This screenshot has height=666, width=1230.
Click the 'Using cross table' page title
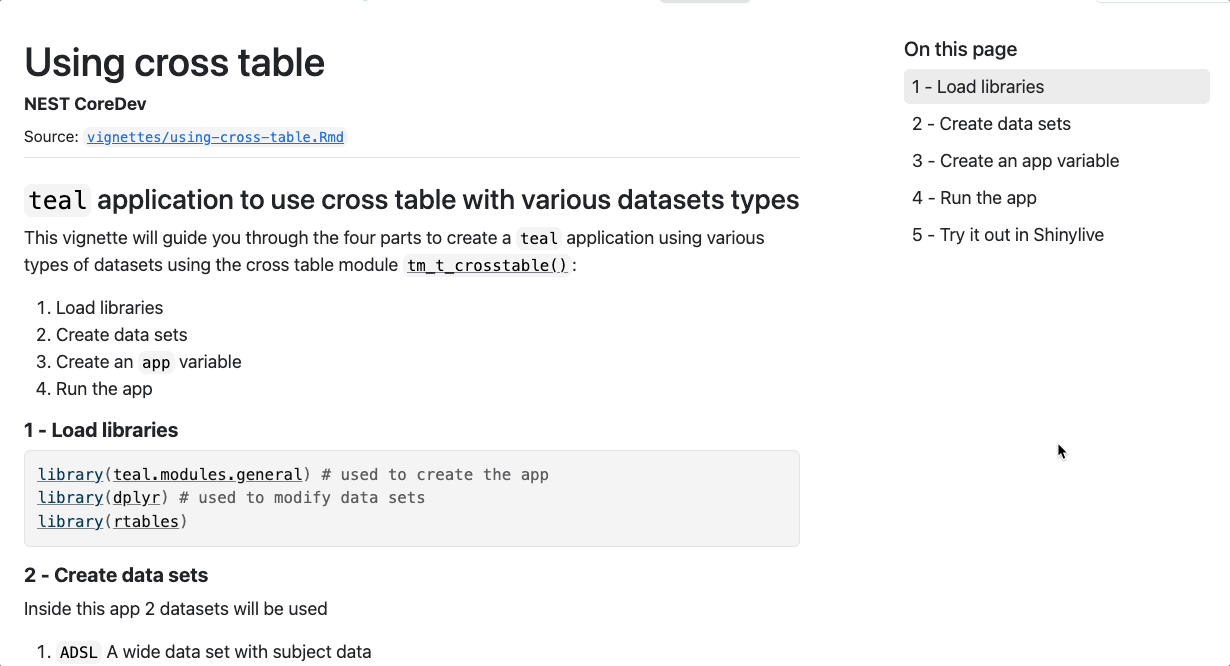pyautogui.click(x=174, y=62)
